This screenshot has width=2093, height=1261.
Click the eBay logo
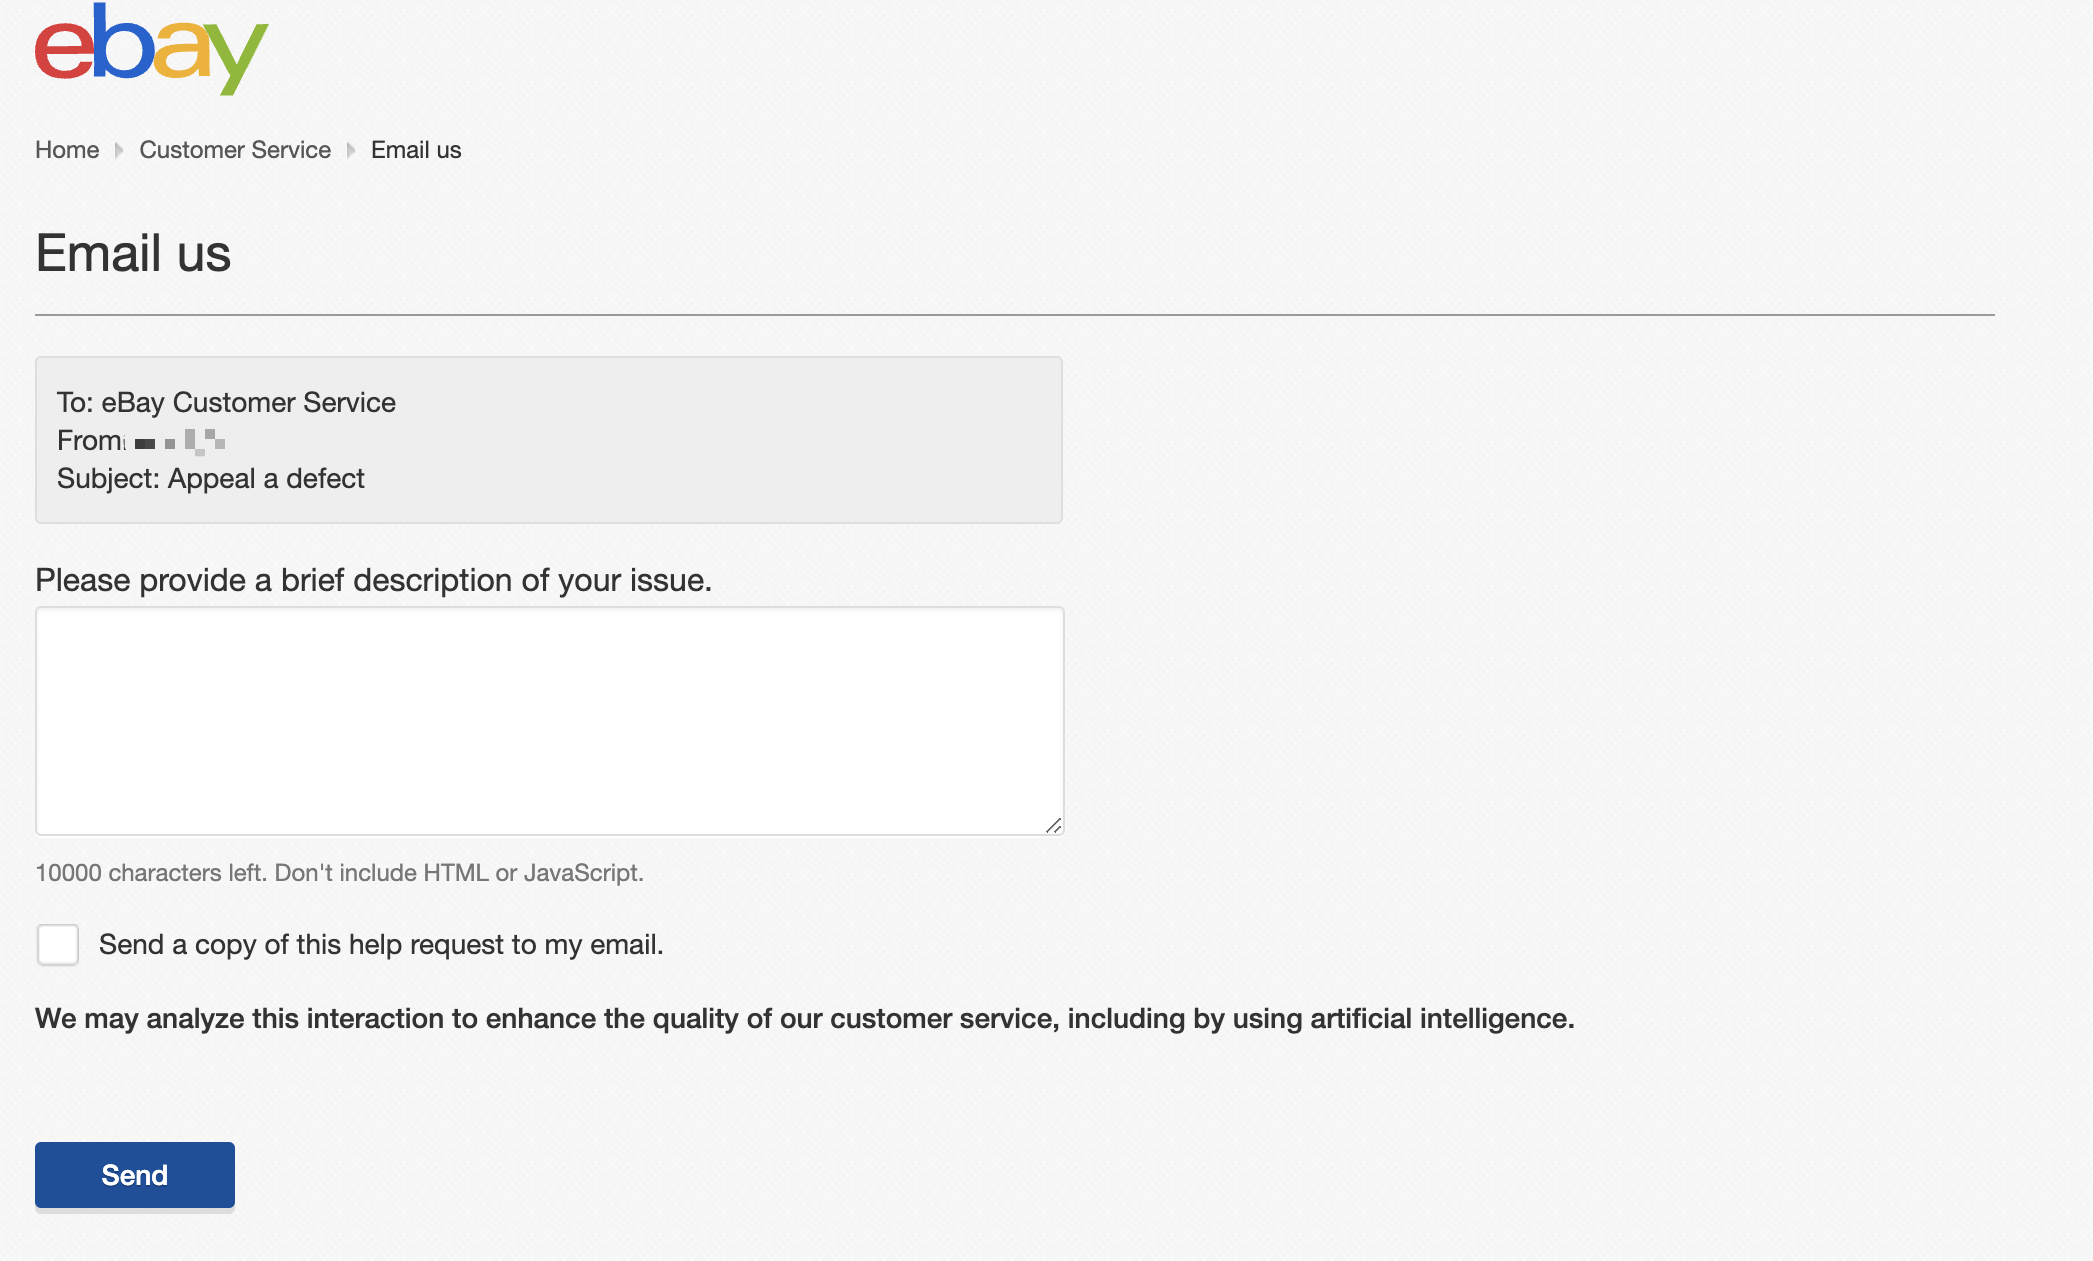coord(152,49)
